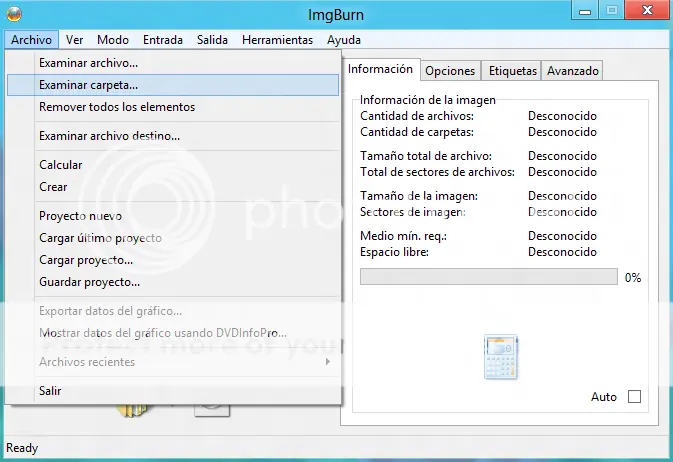Expand the Archivos recientes submenu arrow

point(328,362)
